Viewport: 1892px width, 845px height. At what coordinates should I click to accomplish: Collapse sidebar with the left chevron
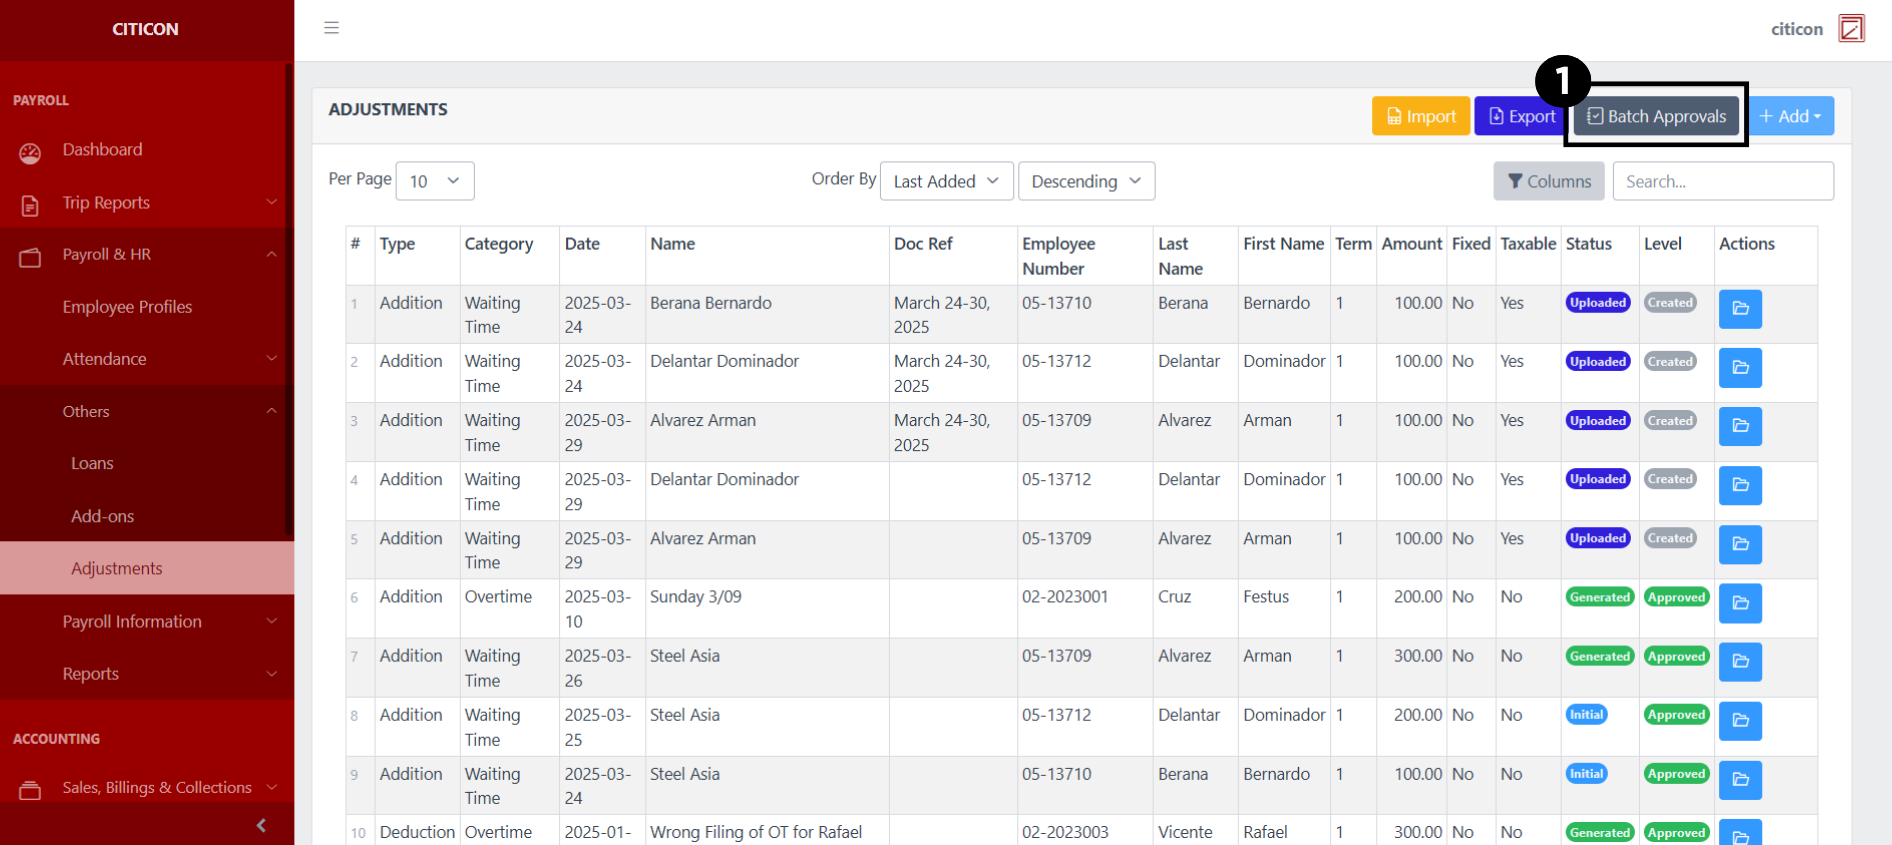[x=261, y=825]
